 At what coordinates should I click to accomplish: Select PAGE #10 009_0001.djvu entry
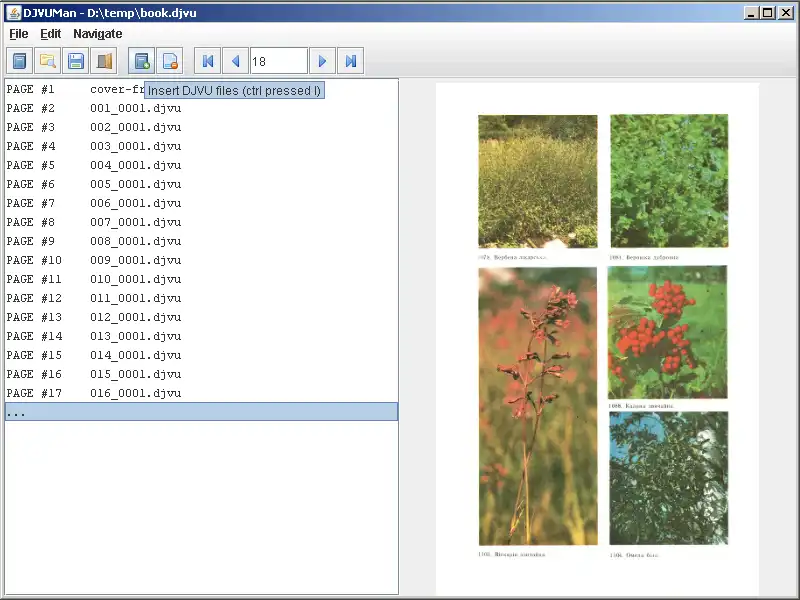coord(94,260)
